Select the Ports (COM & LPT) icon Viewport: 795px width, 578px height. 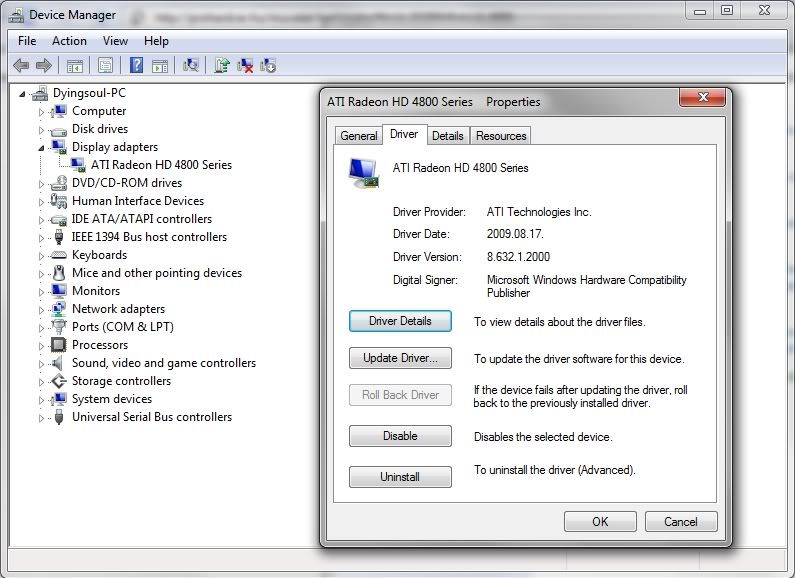pyautogui.click(x=59, y=327)
